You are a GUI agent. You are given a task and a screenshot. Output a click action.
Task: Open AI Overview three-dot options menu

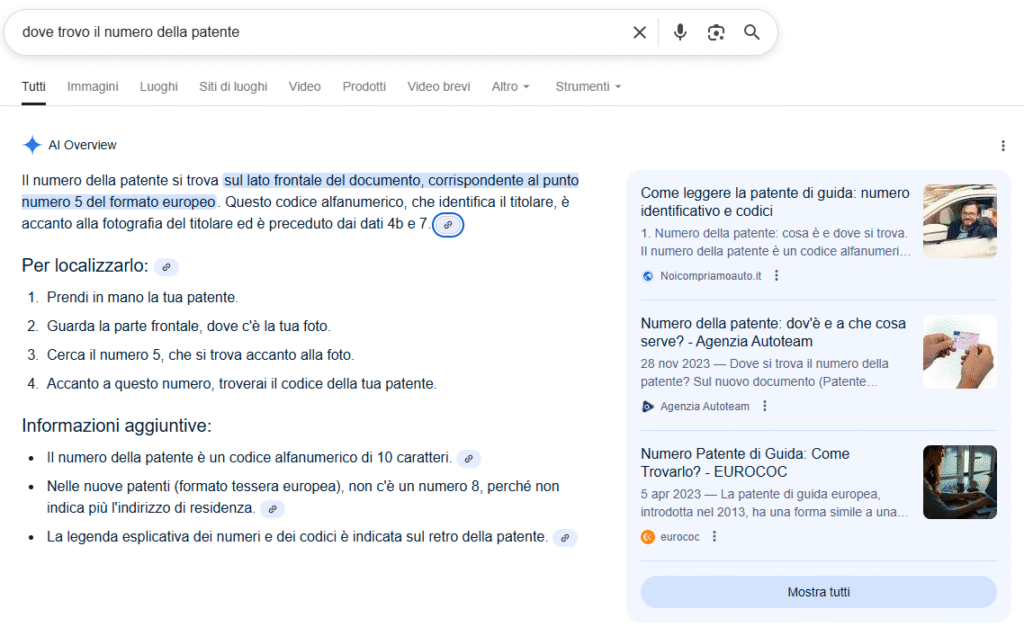coord(1003,146)
